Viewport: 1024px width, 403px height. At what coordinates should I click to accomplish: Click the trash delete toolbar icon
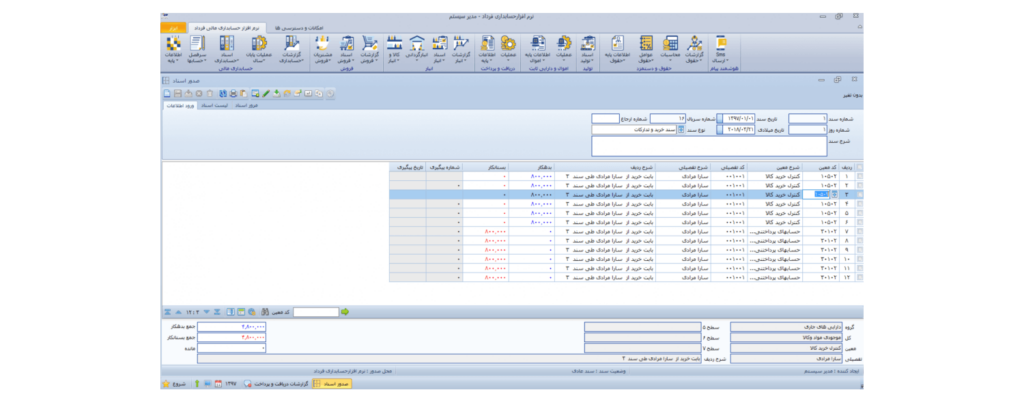[x=210, y=93]
